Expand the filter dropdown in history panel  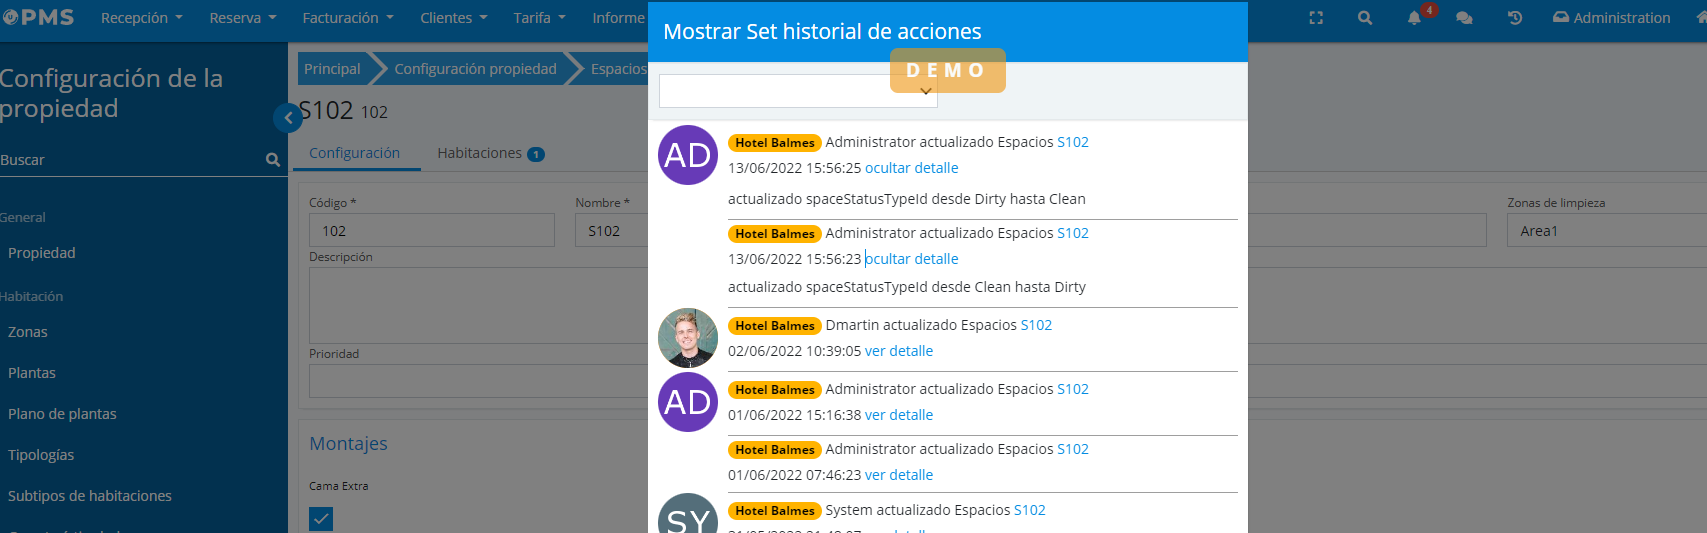click(x=925, y=91)
